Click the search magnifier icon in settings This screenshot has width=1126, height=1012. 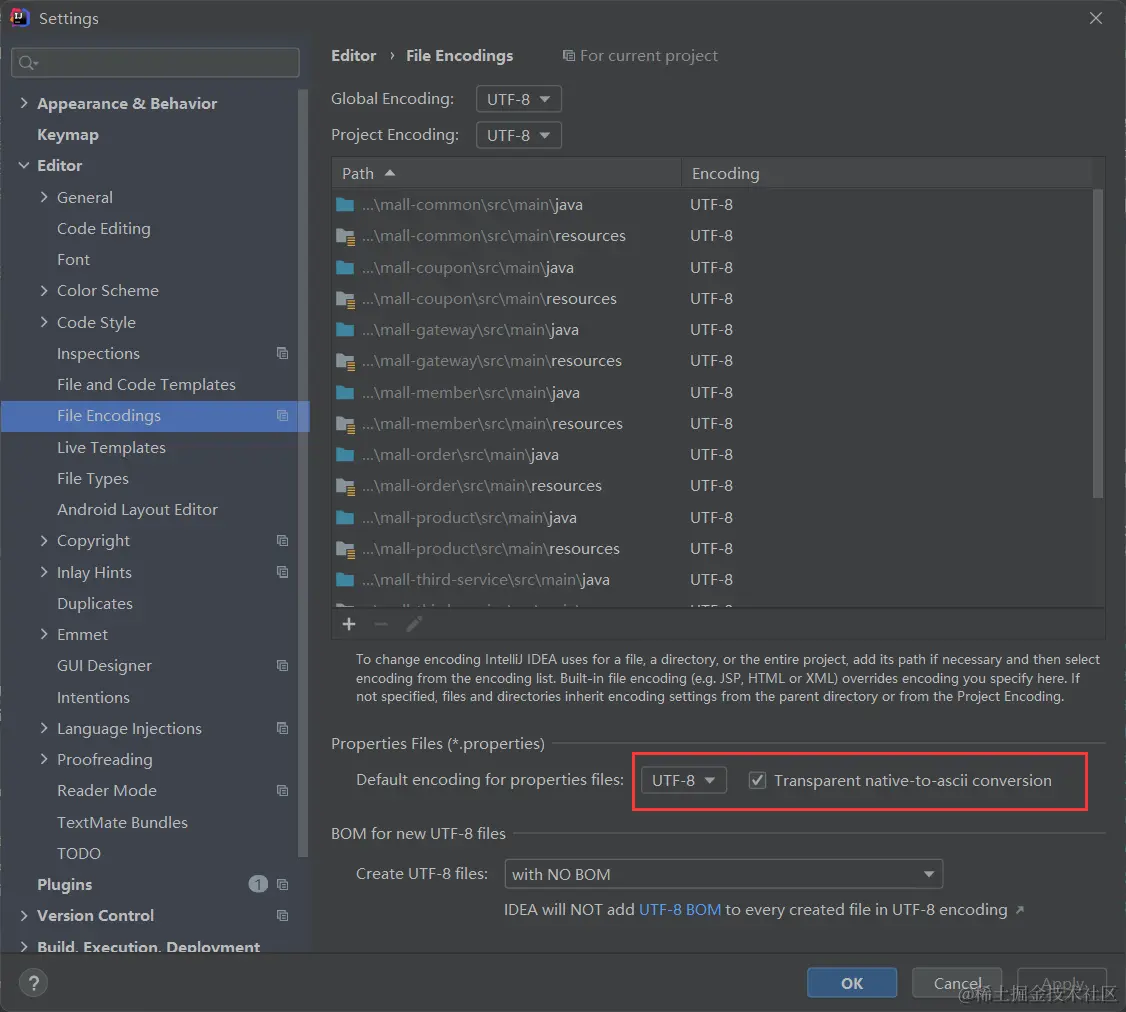click(27, 62)
